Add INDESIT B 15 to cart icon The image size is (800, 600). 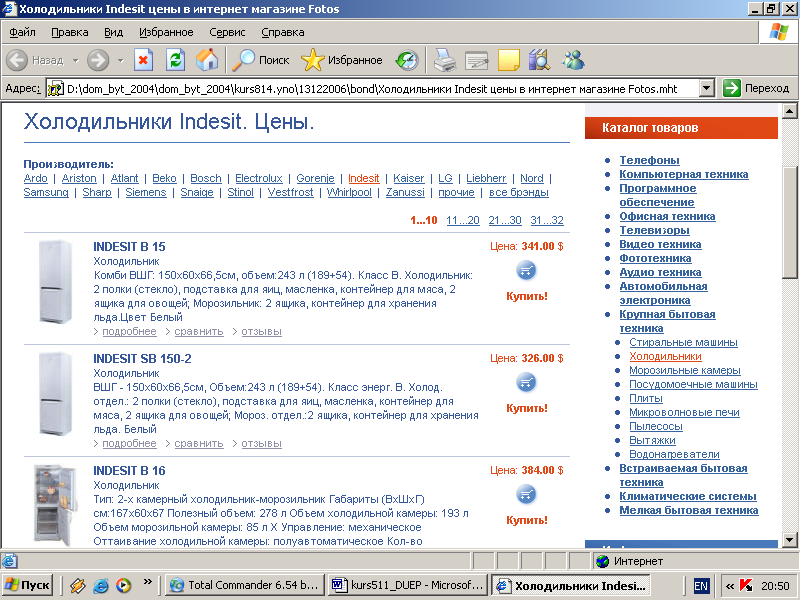526,270
